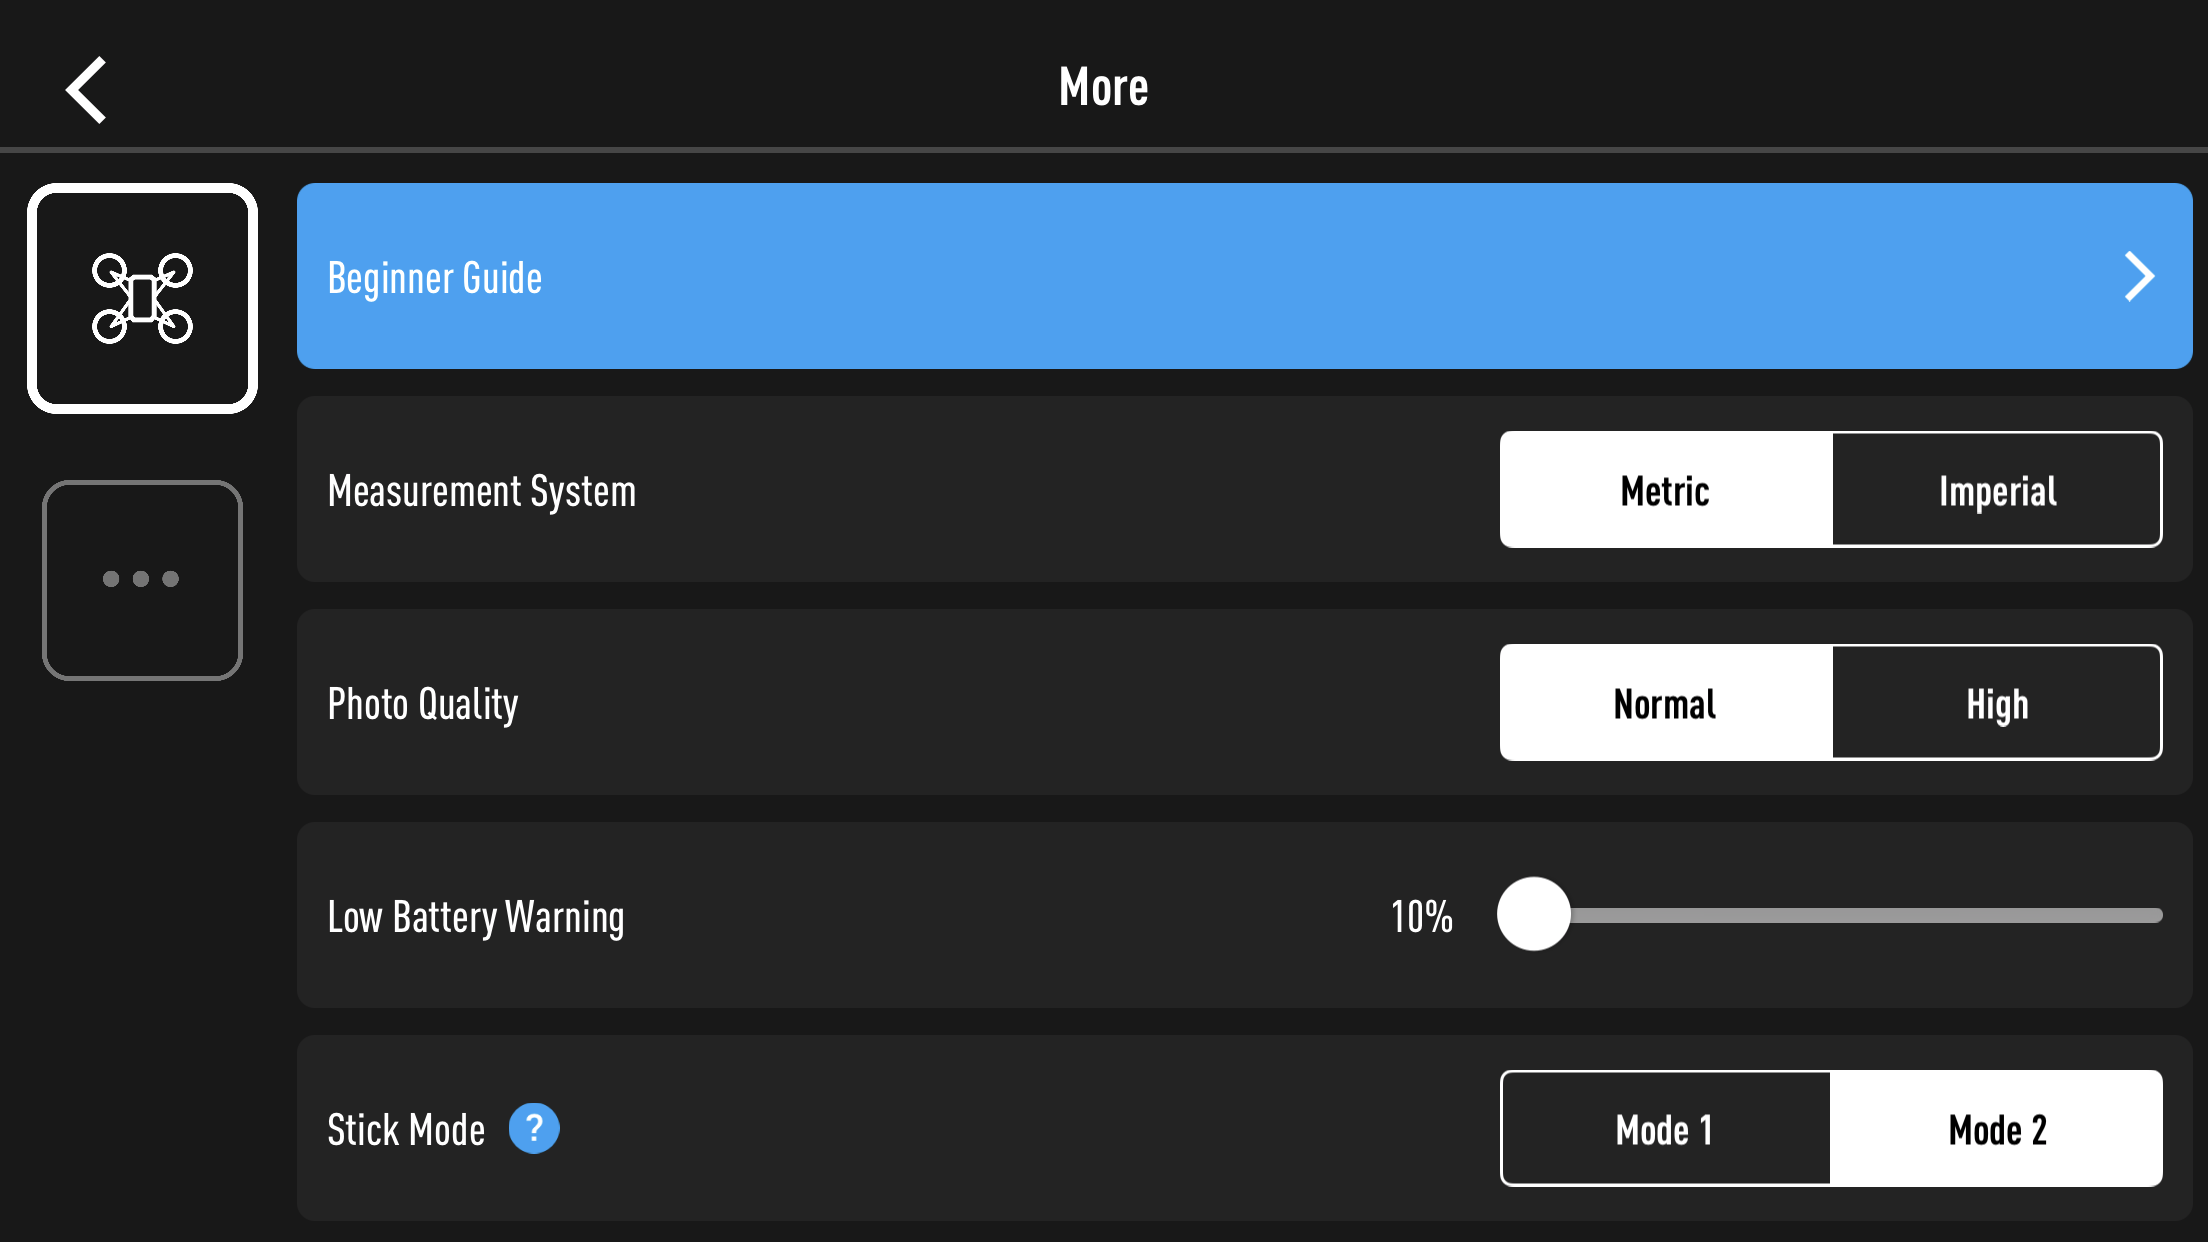Screen dimensions: 2208x1242
Task: Click the Low Battery Warning slider handle
Action: point(1534,914)
